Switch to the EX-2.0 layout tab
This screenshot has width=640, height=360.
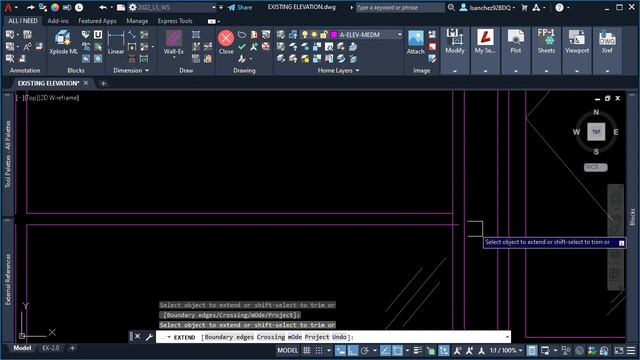[x=51, y=348]
